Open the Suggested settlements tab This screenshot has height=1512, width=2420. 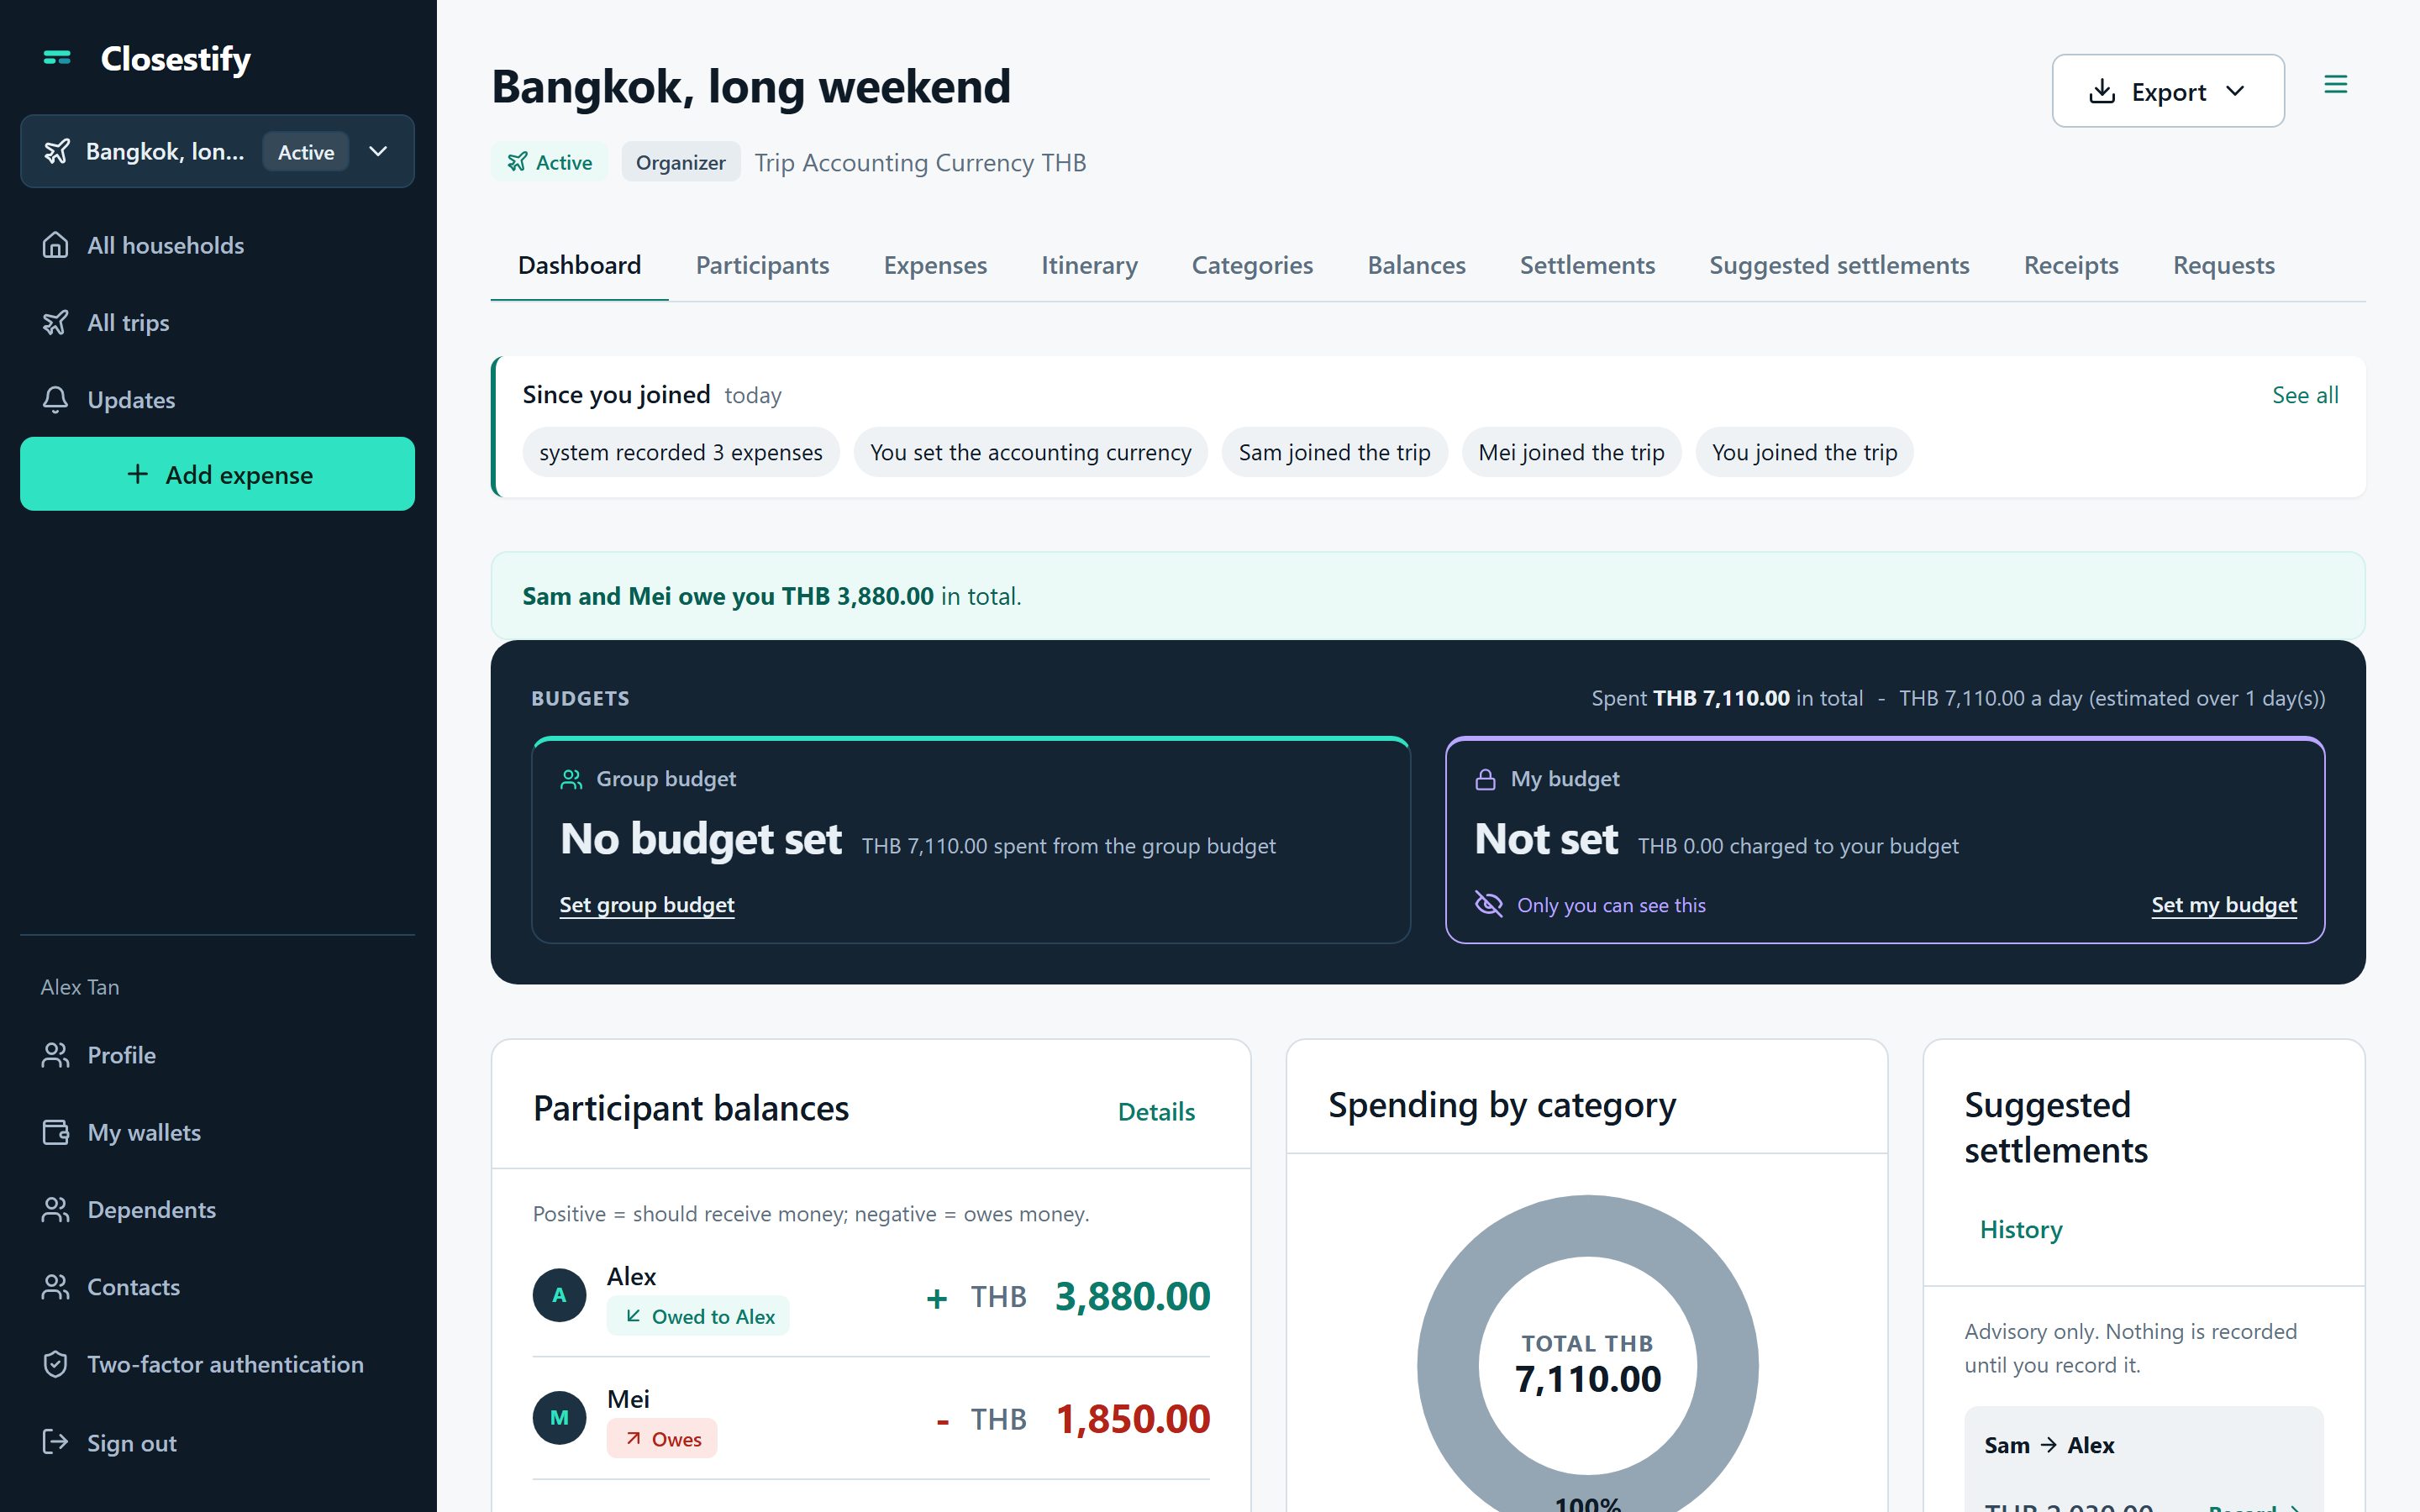pos(1839,265)
